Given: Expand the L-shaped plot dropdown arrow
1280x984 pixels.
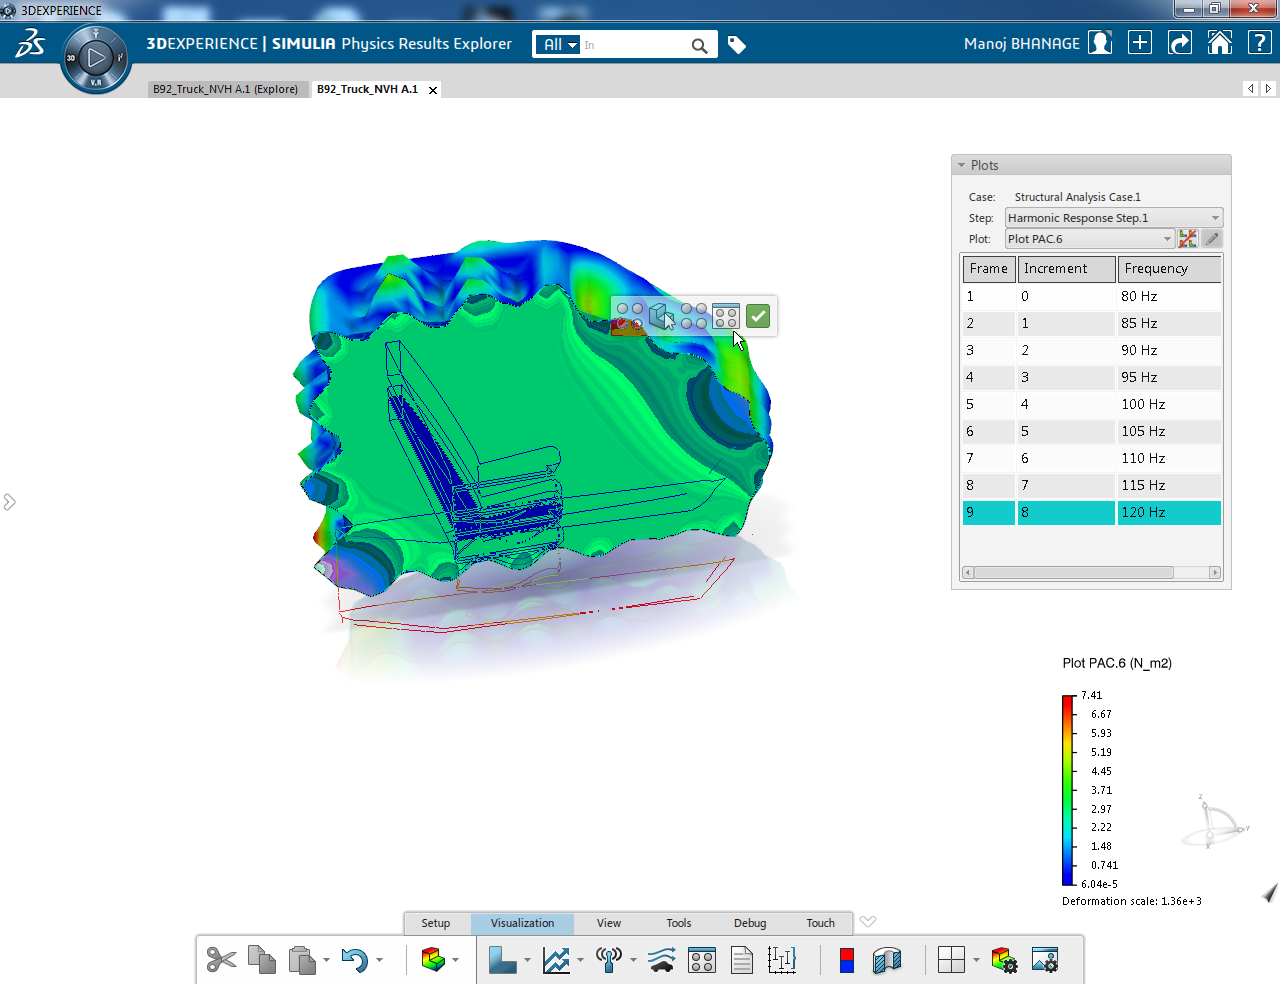Looking at the screenshot, I should [x=527, y=961].
